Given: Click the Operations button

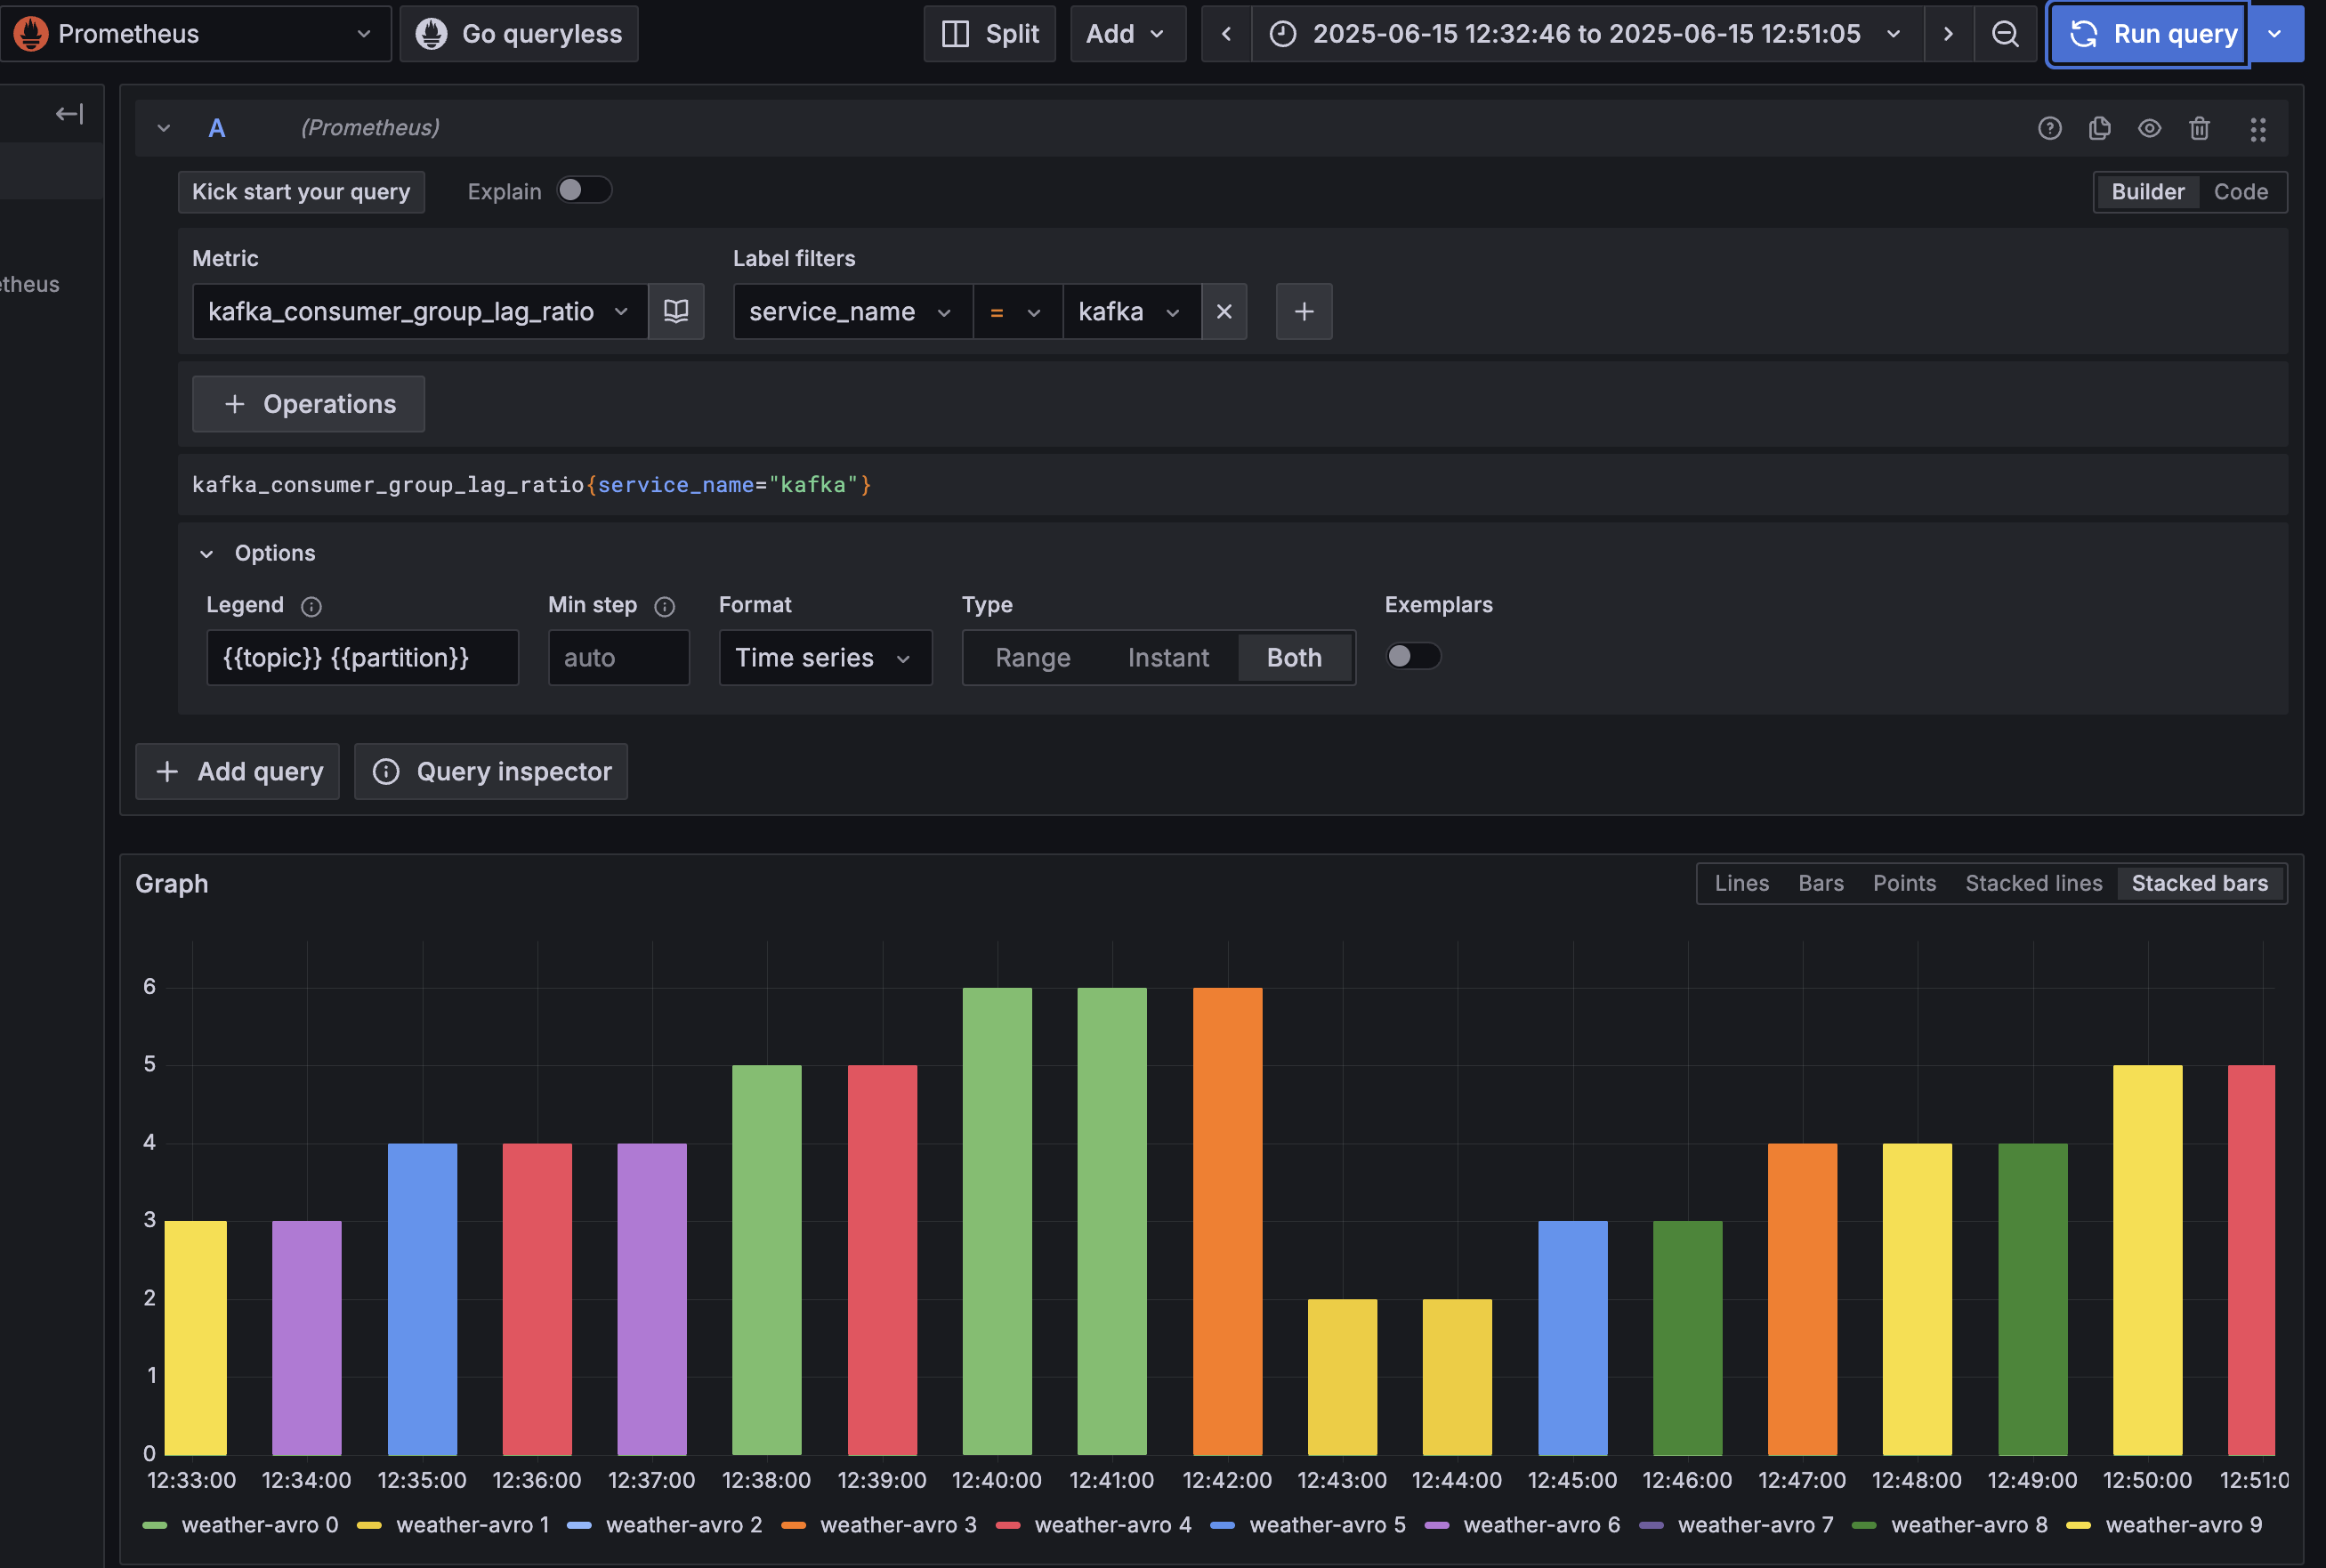Looking at the screenshot, I should 308,404.
